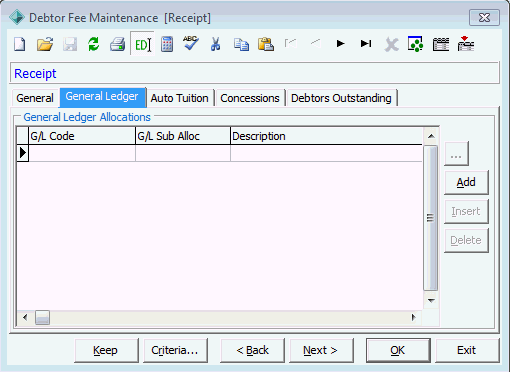Run the ABC spell check icon
Viewport: 510px width, 372px height.
tap(191, 43)
